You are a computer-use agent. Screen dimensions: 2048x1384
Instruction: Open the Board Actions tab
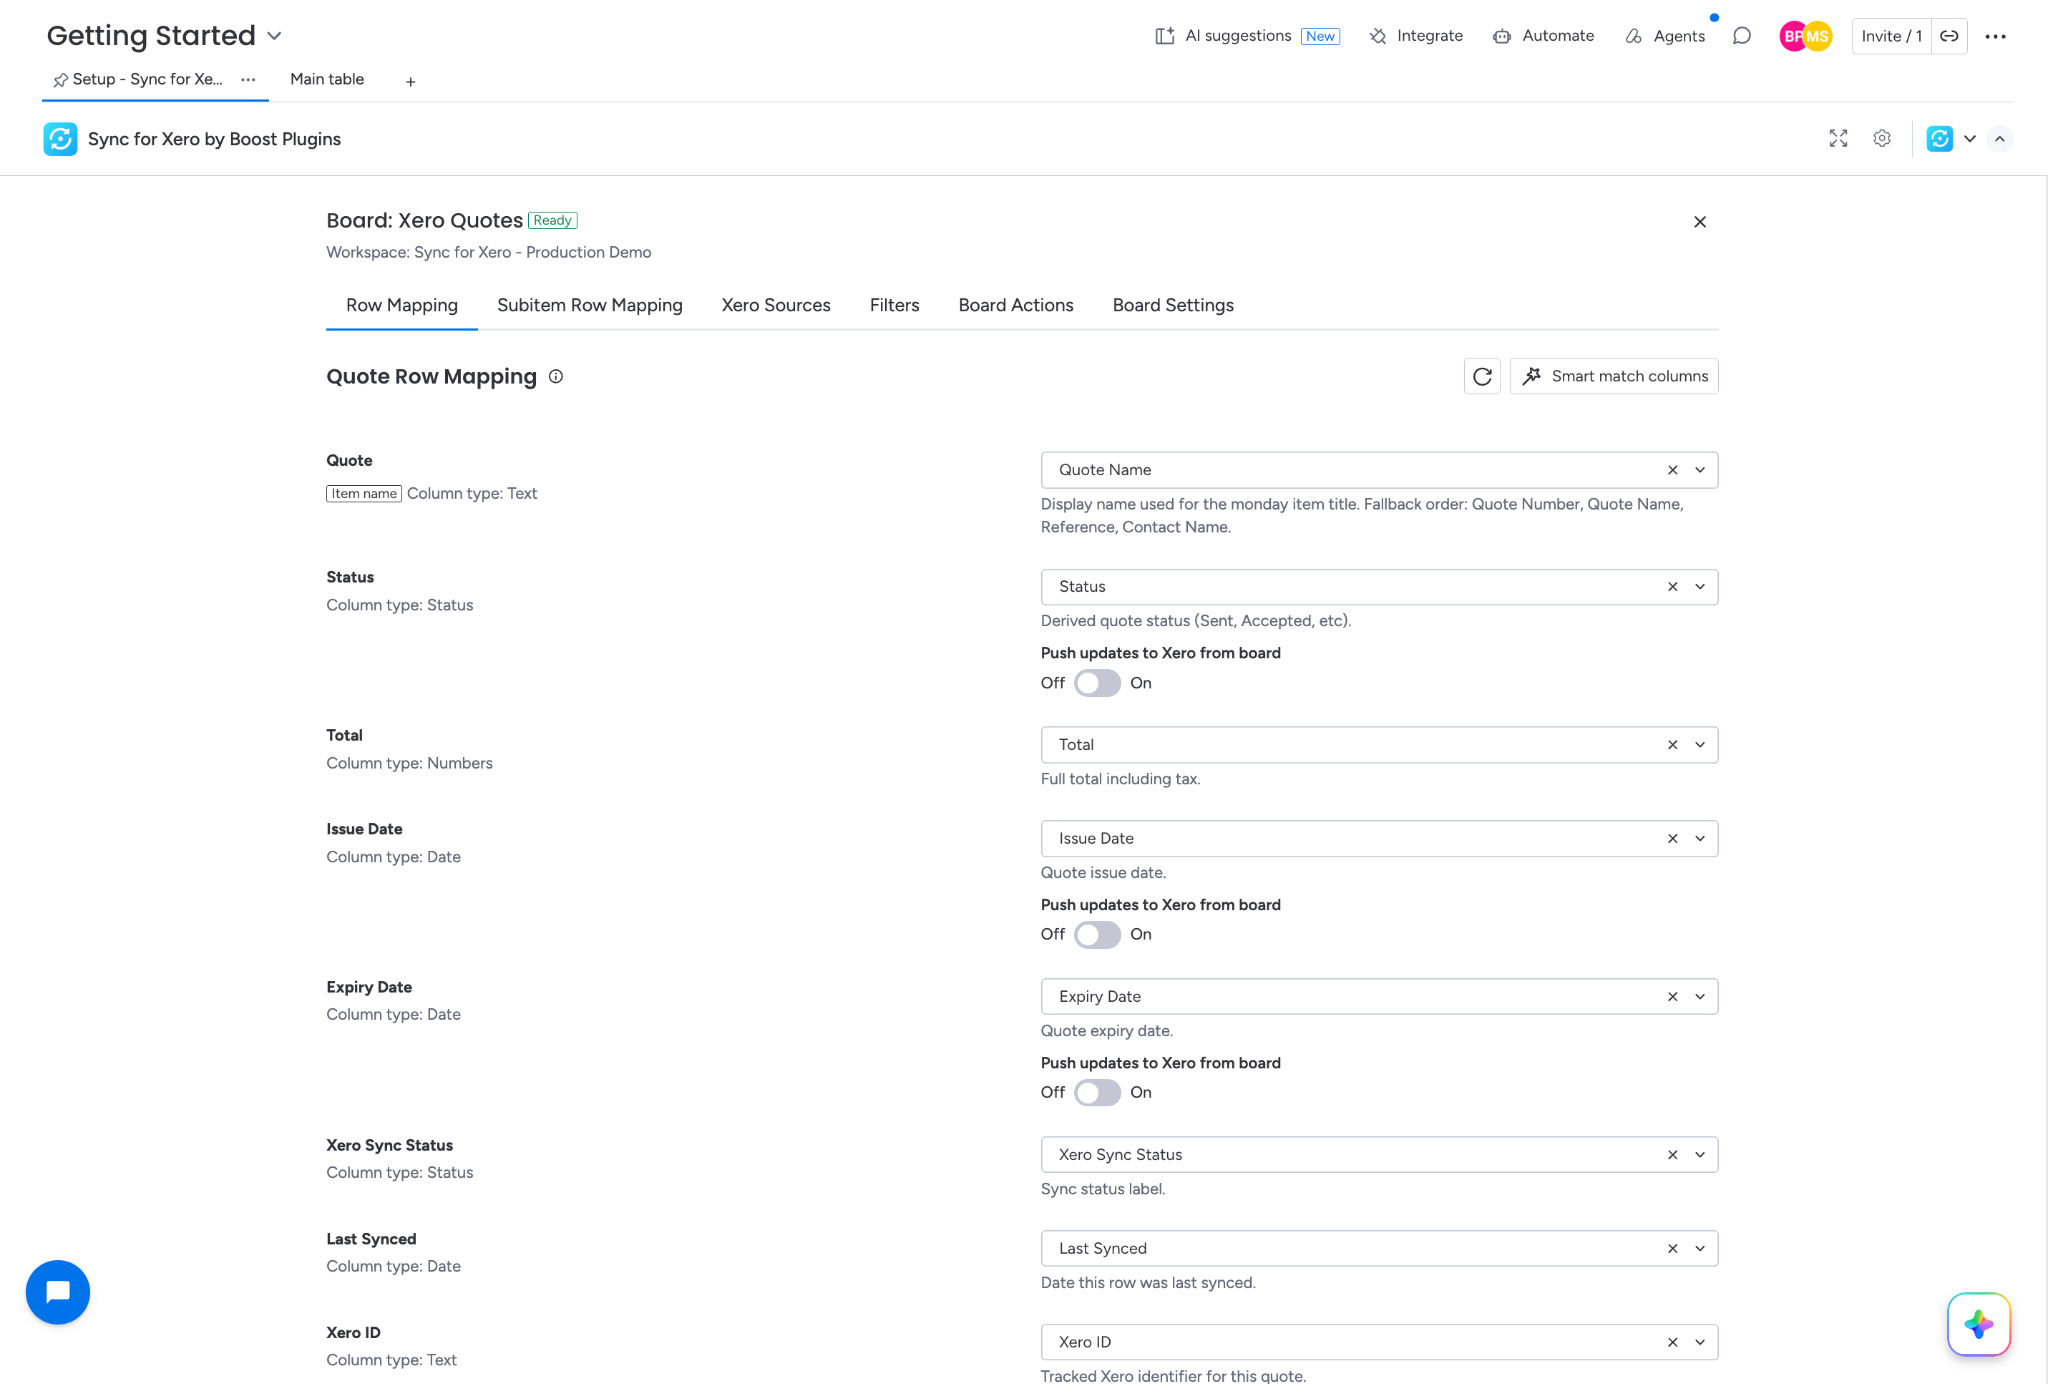1016,305
